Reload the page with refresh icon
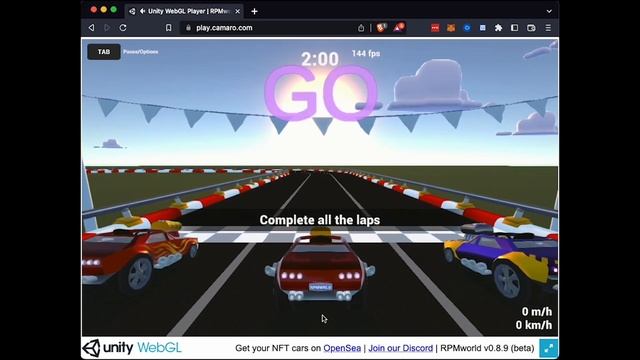 123,28
